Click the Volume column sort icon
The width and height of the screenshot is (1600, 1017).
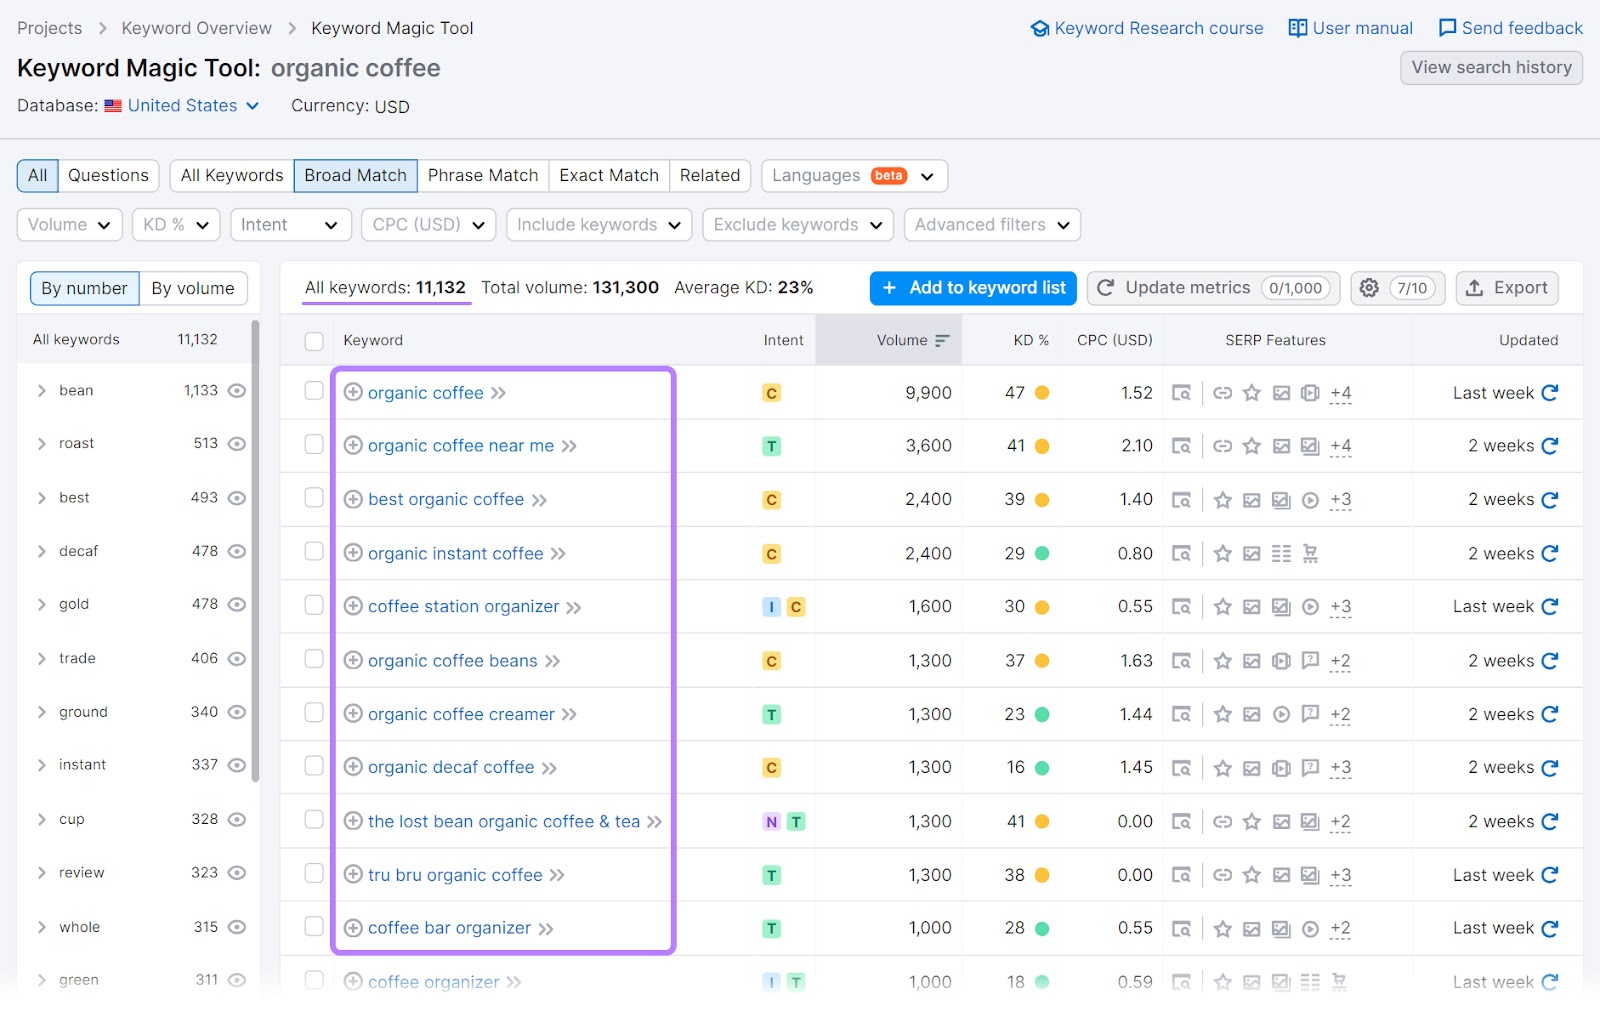tap(941, 341)
